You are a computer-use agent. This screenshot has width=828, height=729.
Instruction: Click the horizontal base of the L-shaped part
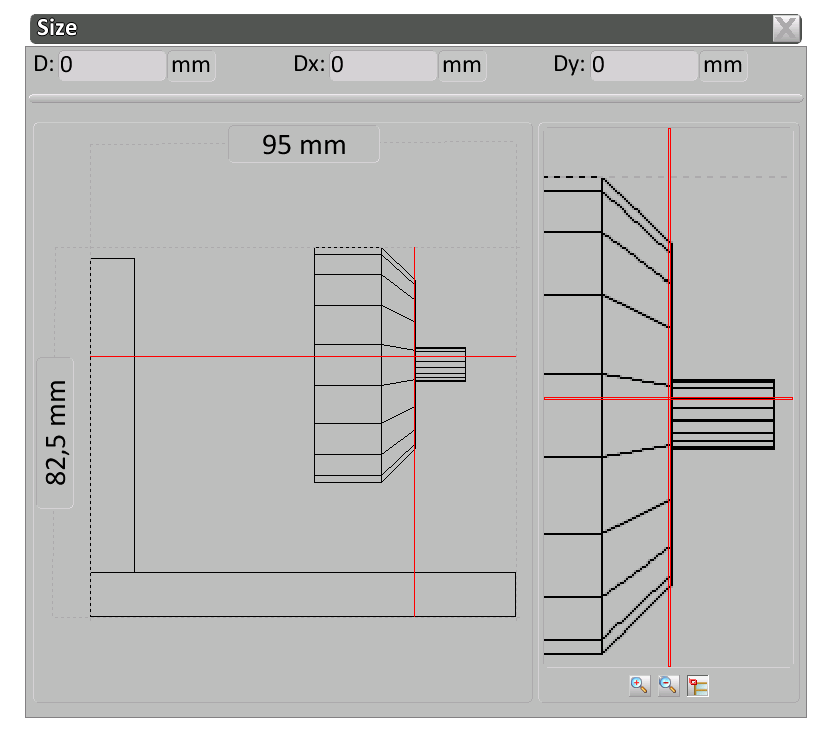(x=302, y=594)
